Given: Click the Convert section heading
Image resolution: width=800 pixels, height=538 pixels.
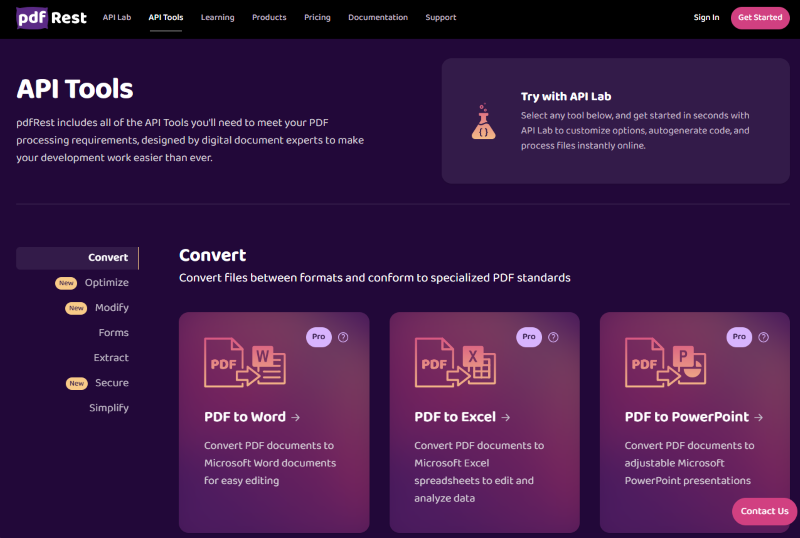Looking at the screenshot, I should pyautogui.click(x=212, y=255).
